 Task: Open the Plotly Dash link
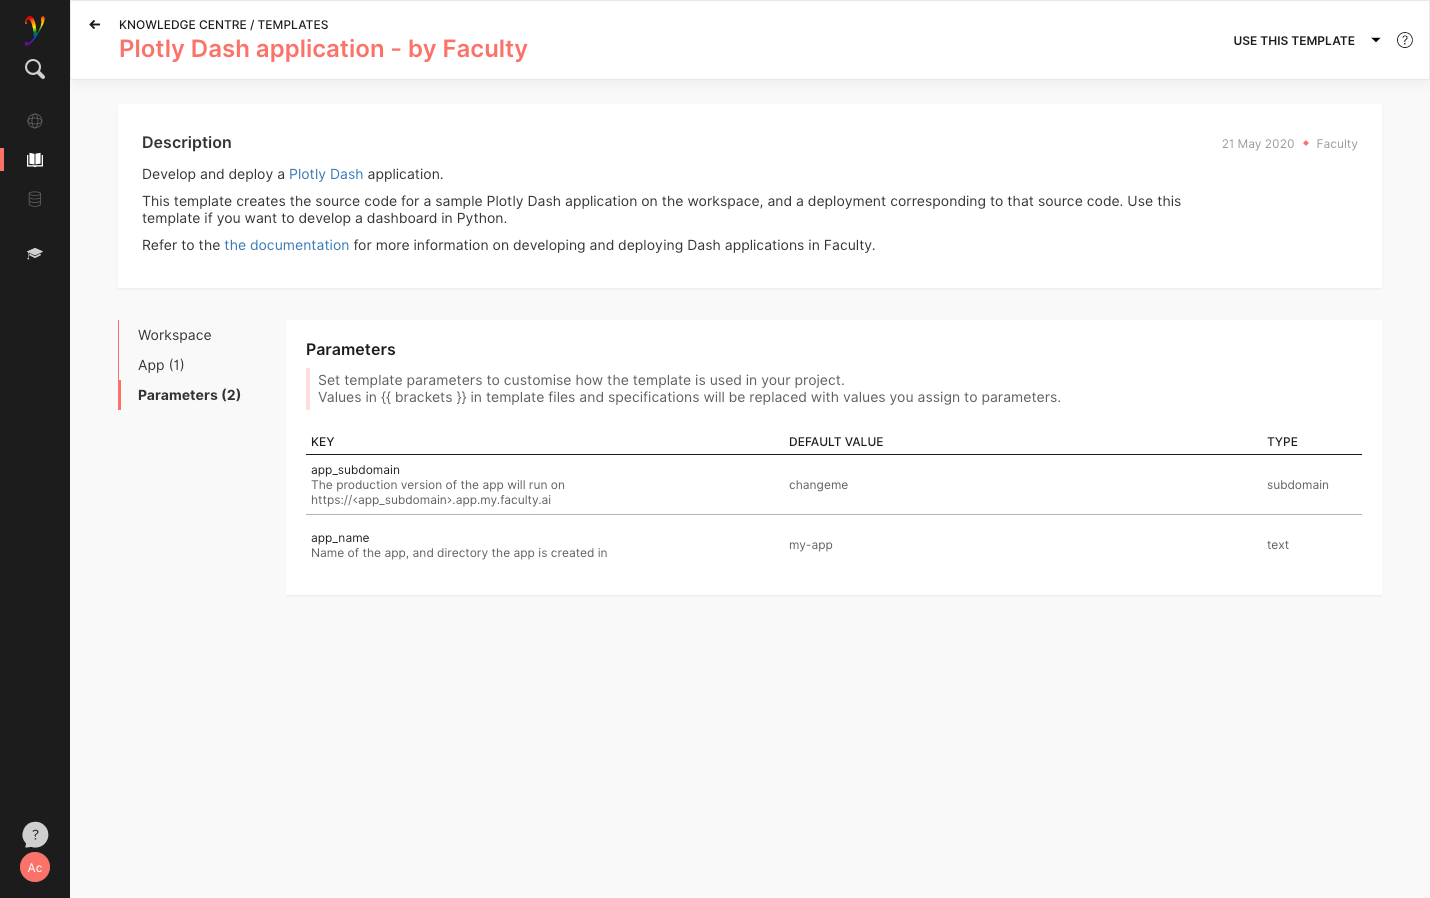pyautogui.click(x=326, y=174)
